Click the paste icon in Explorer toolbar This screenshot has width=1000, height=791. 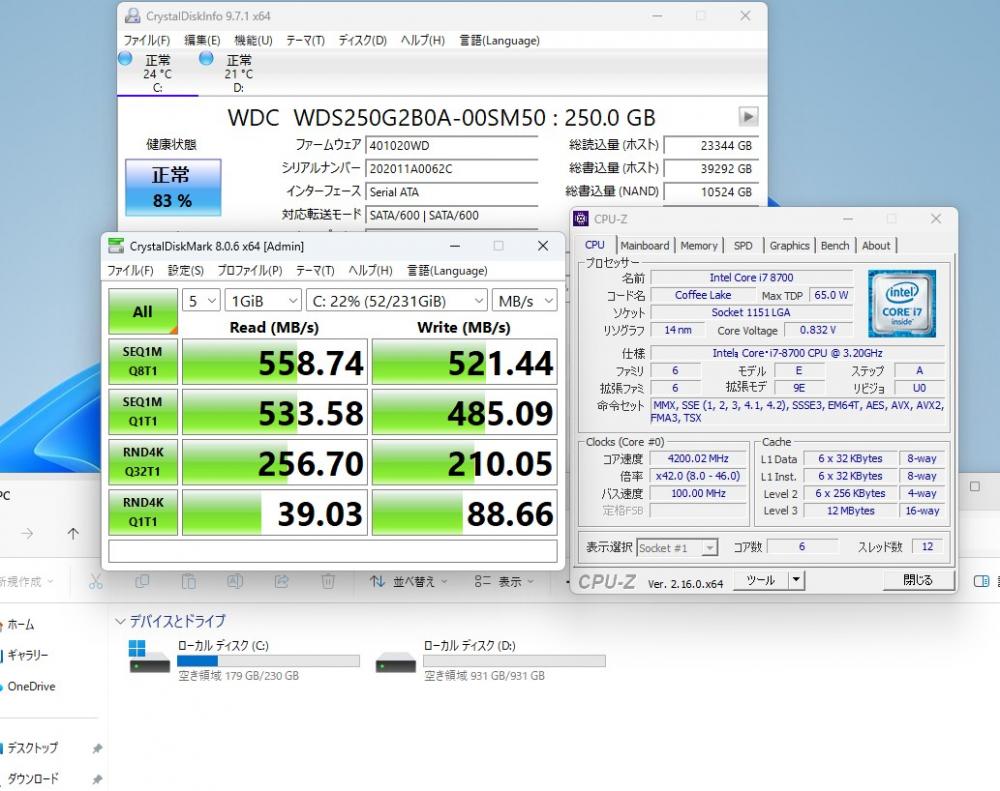coord(189,581)
